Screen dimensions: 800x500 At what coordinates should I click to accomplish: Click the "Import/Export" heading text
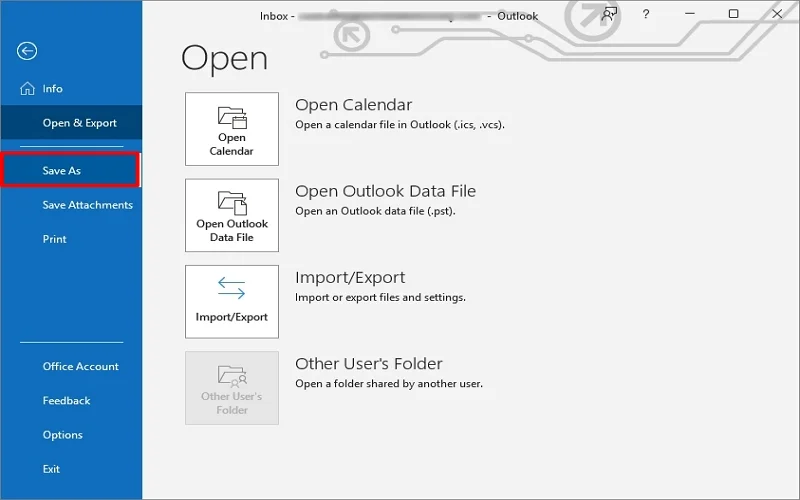350,278
